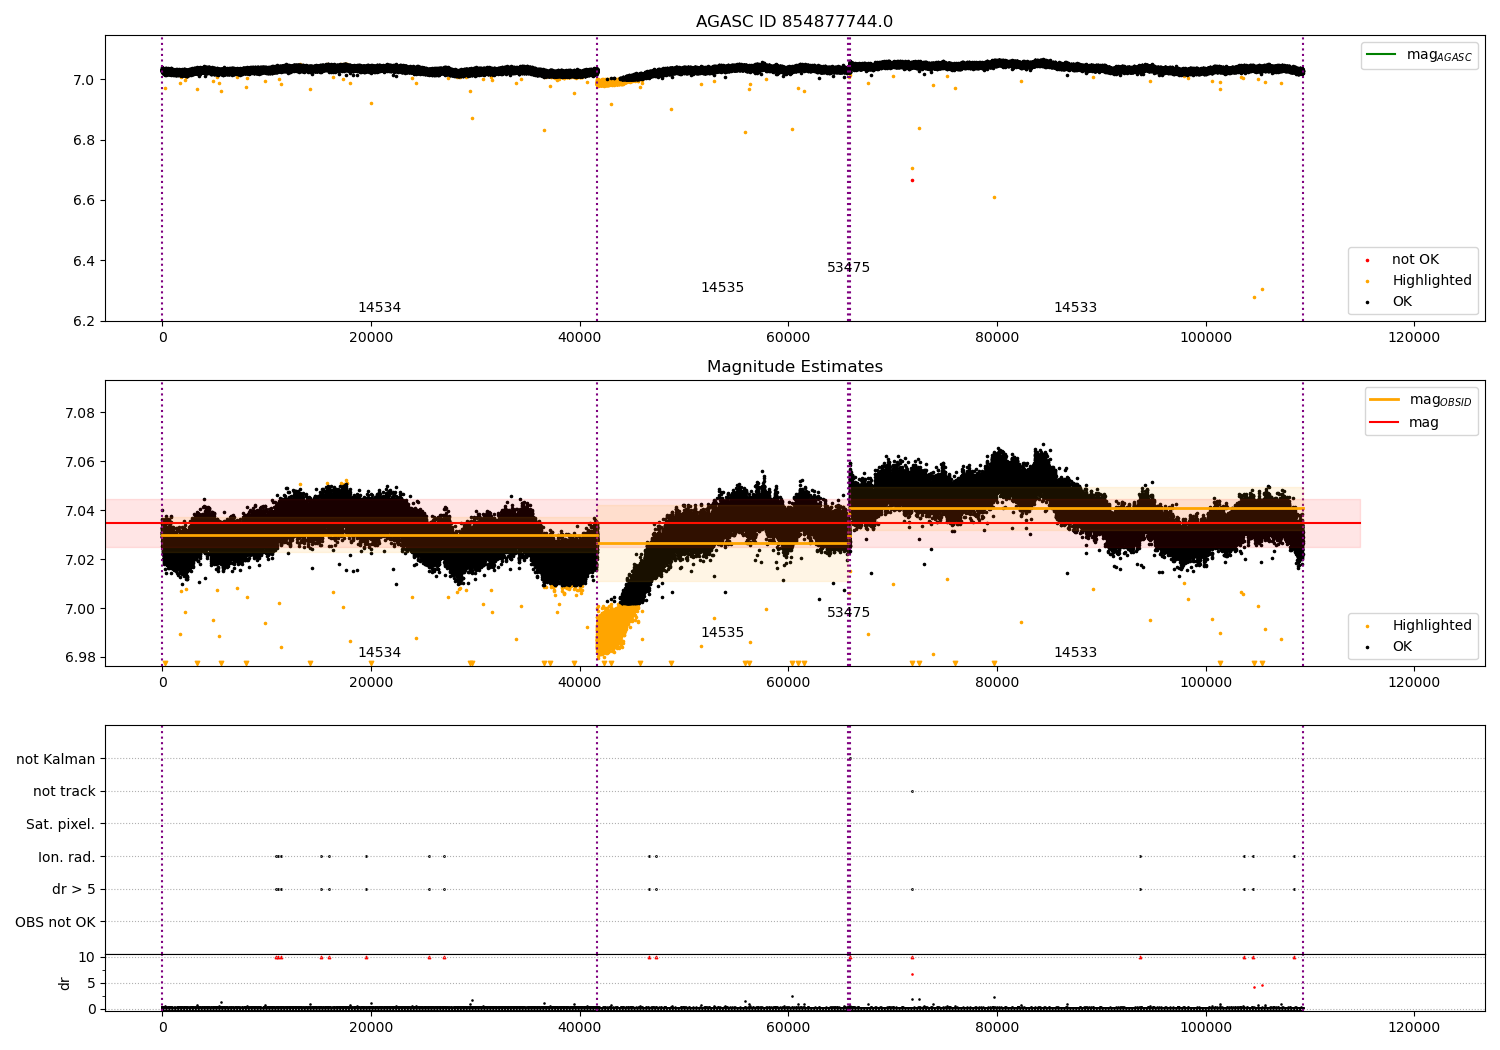
Task: Click the '5' tick on the dr axis
Action: [91, 983]
